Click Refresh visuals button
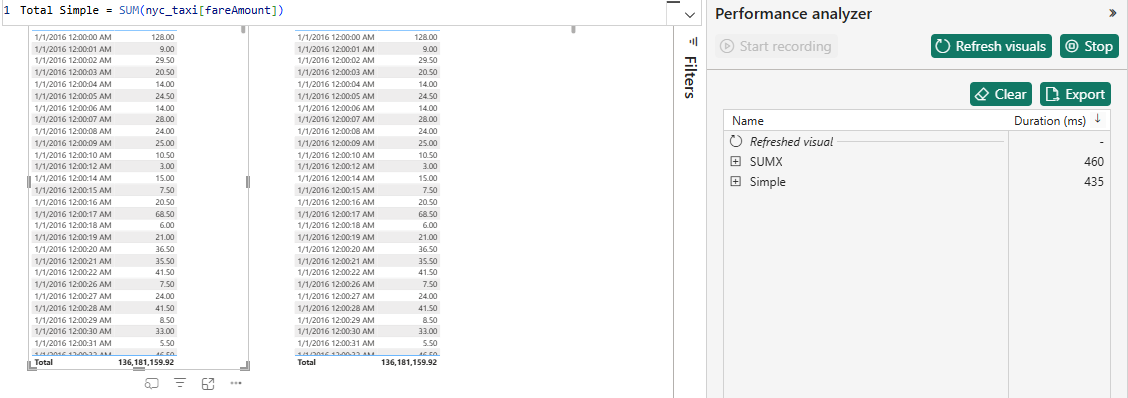This screenshot has width=1128, height=398. point(991,46)
